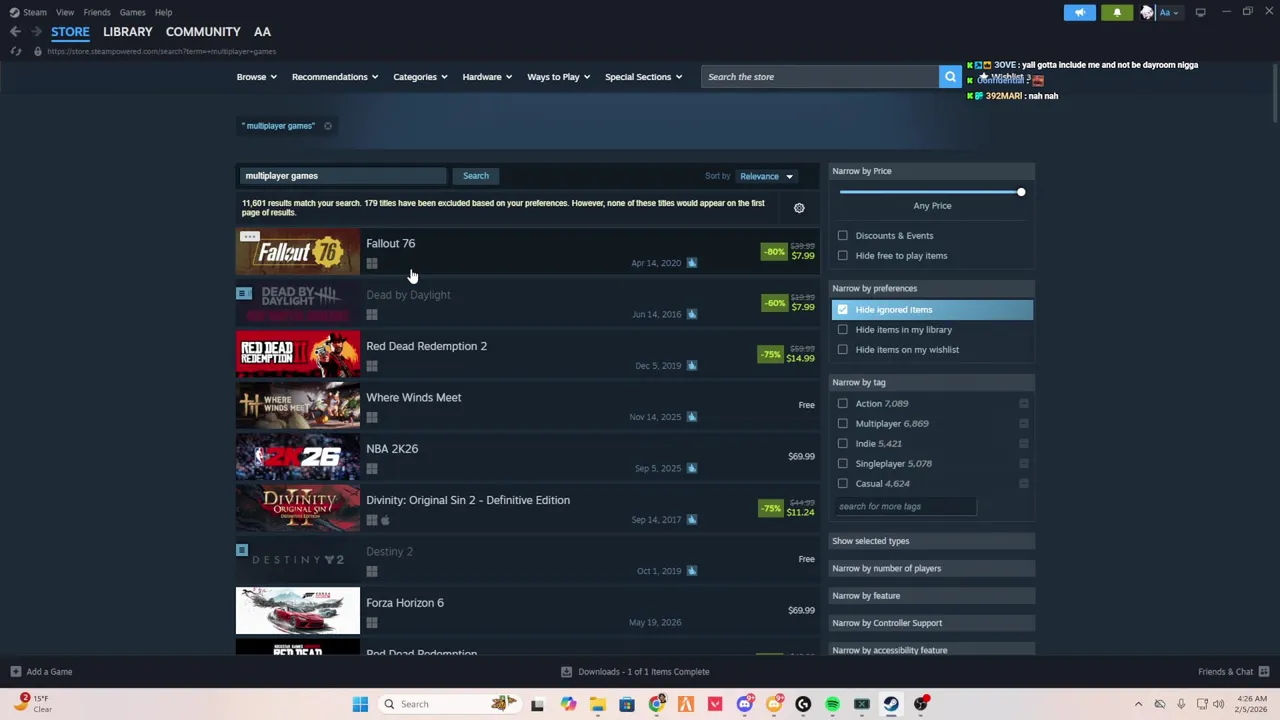
Task: Open Chrome from the taskbar
Action: (656, 704)
